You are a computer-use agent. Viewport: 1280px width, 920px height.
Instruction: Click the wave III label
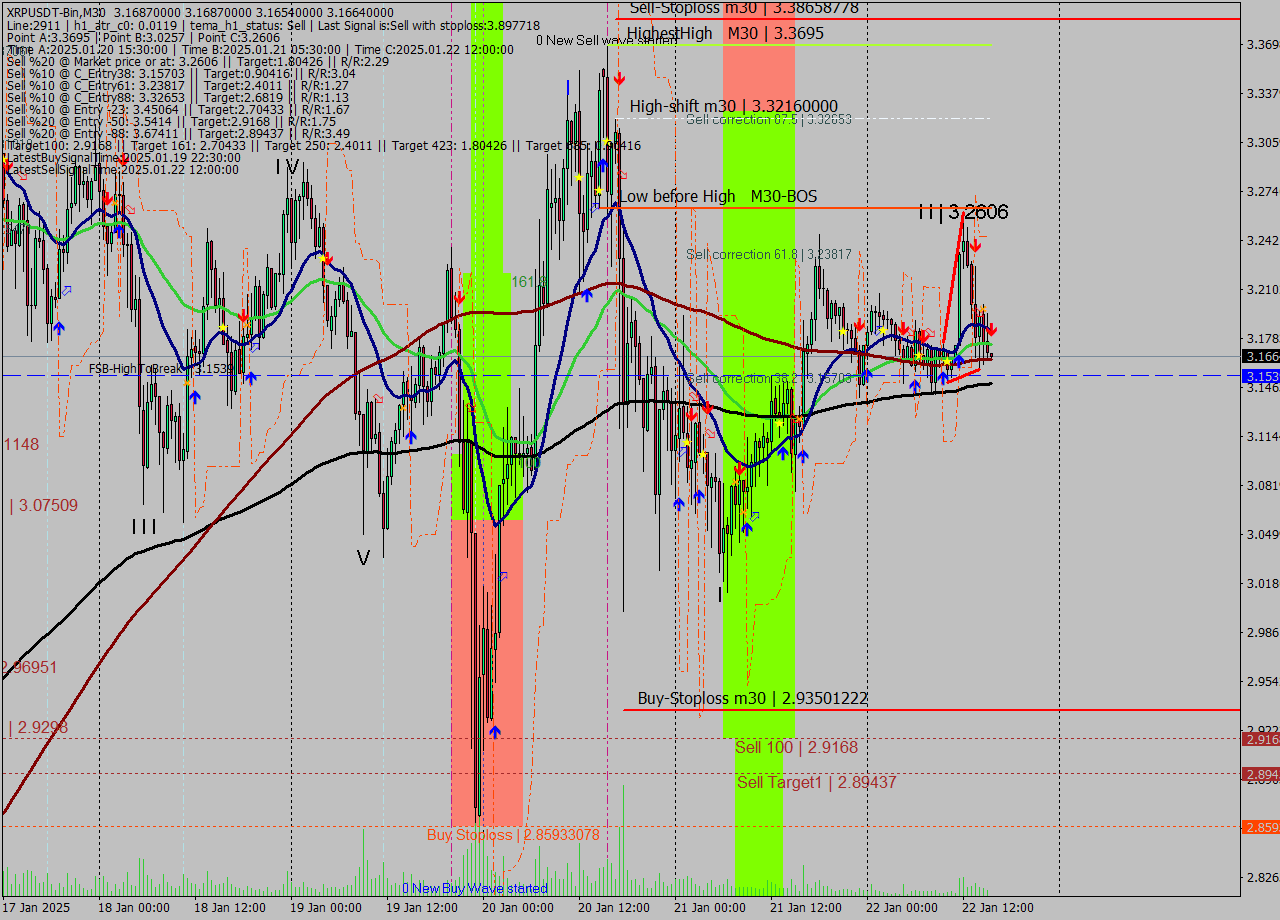tap(144, 526)
